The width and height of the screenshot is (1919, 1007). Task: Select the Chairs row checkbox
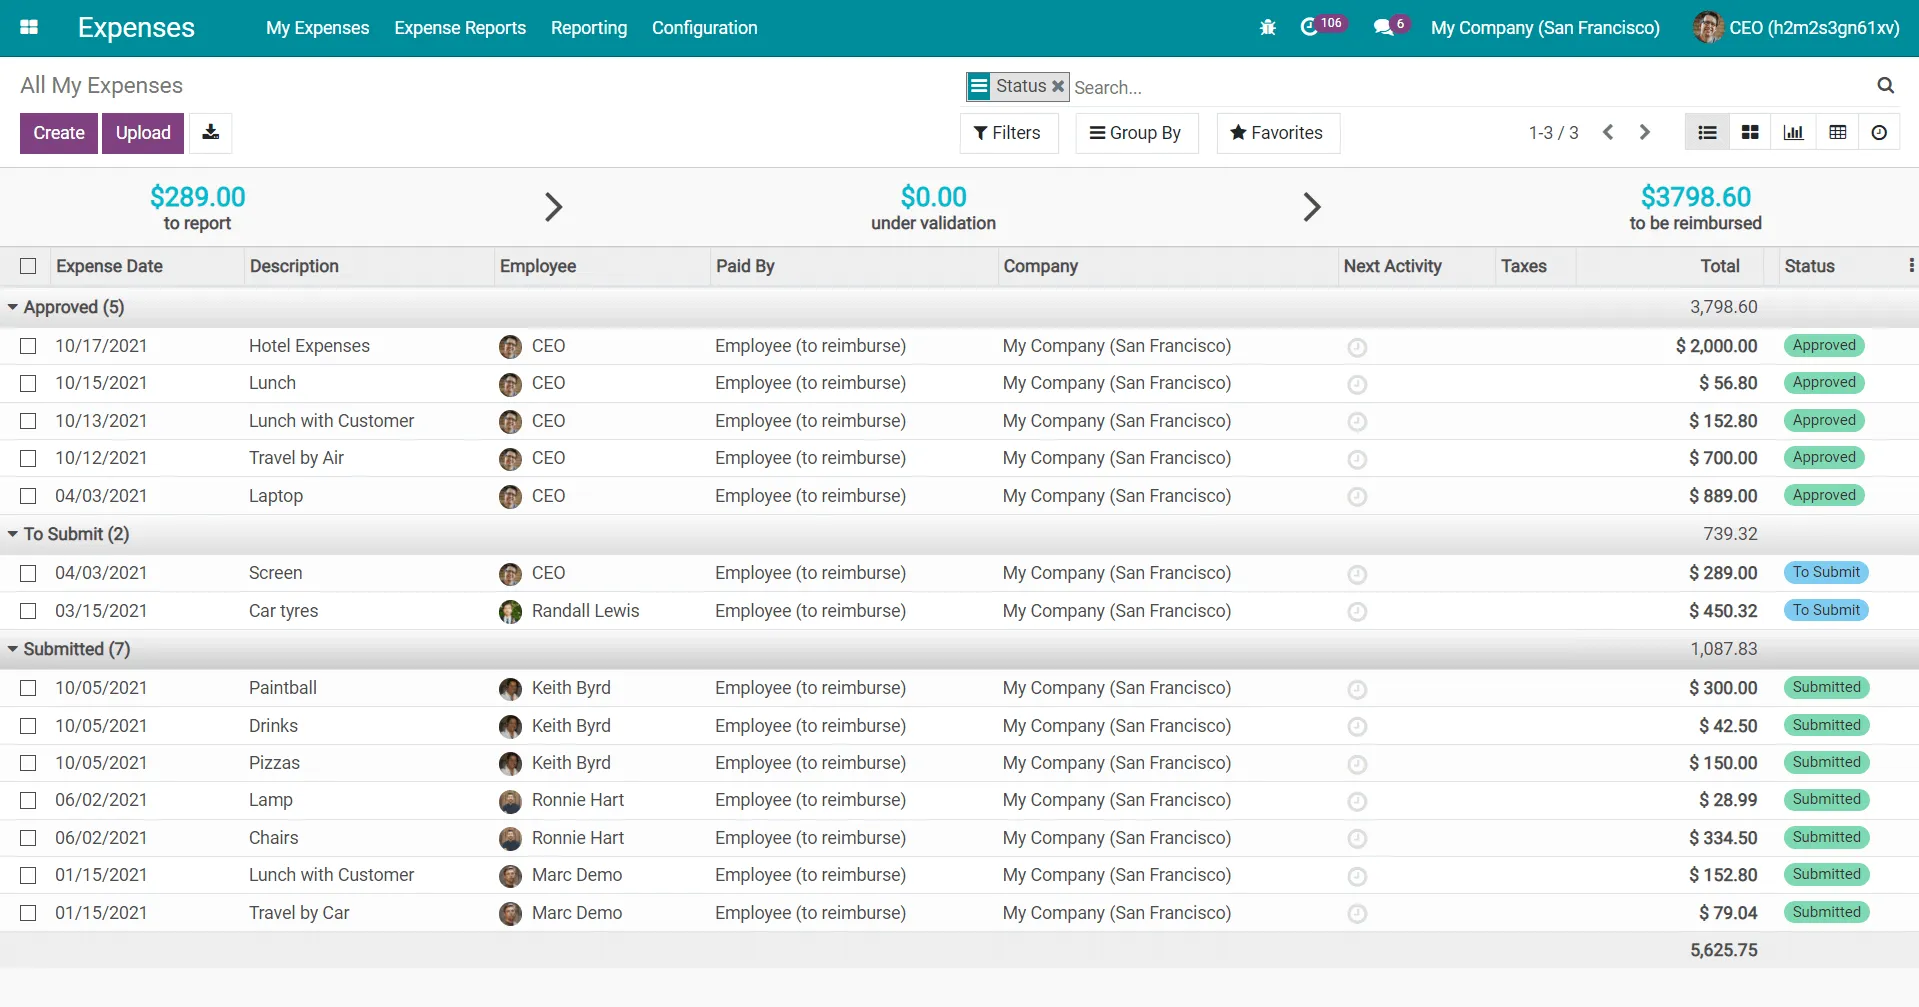click(28, 838)
